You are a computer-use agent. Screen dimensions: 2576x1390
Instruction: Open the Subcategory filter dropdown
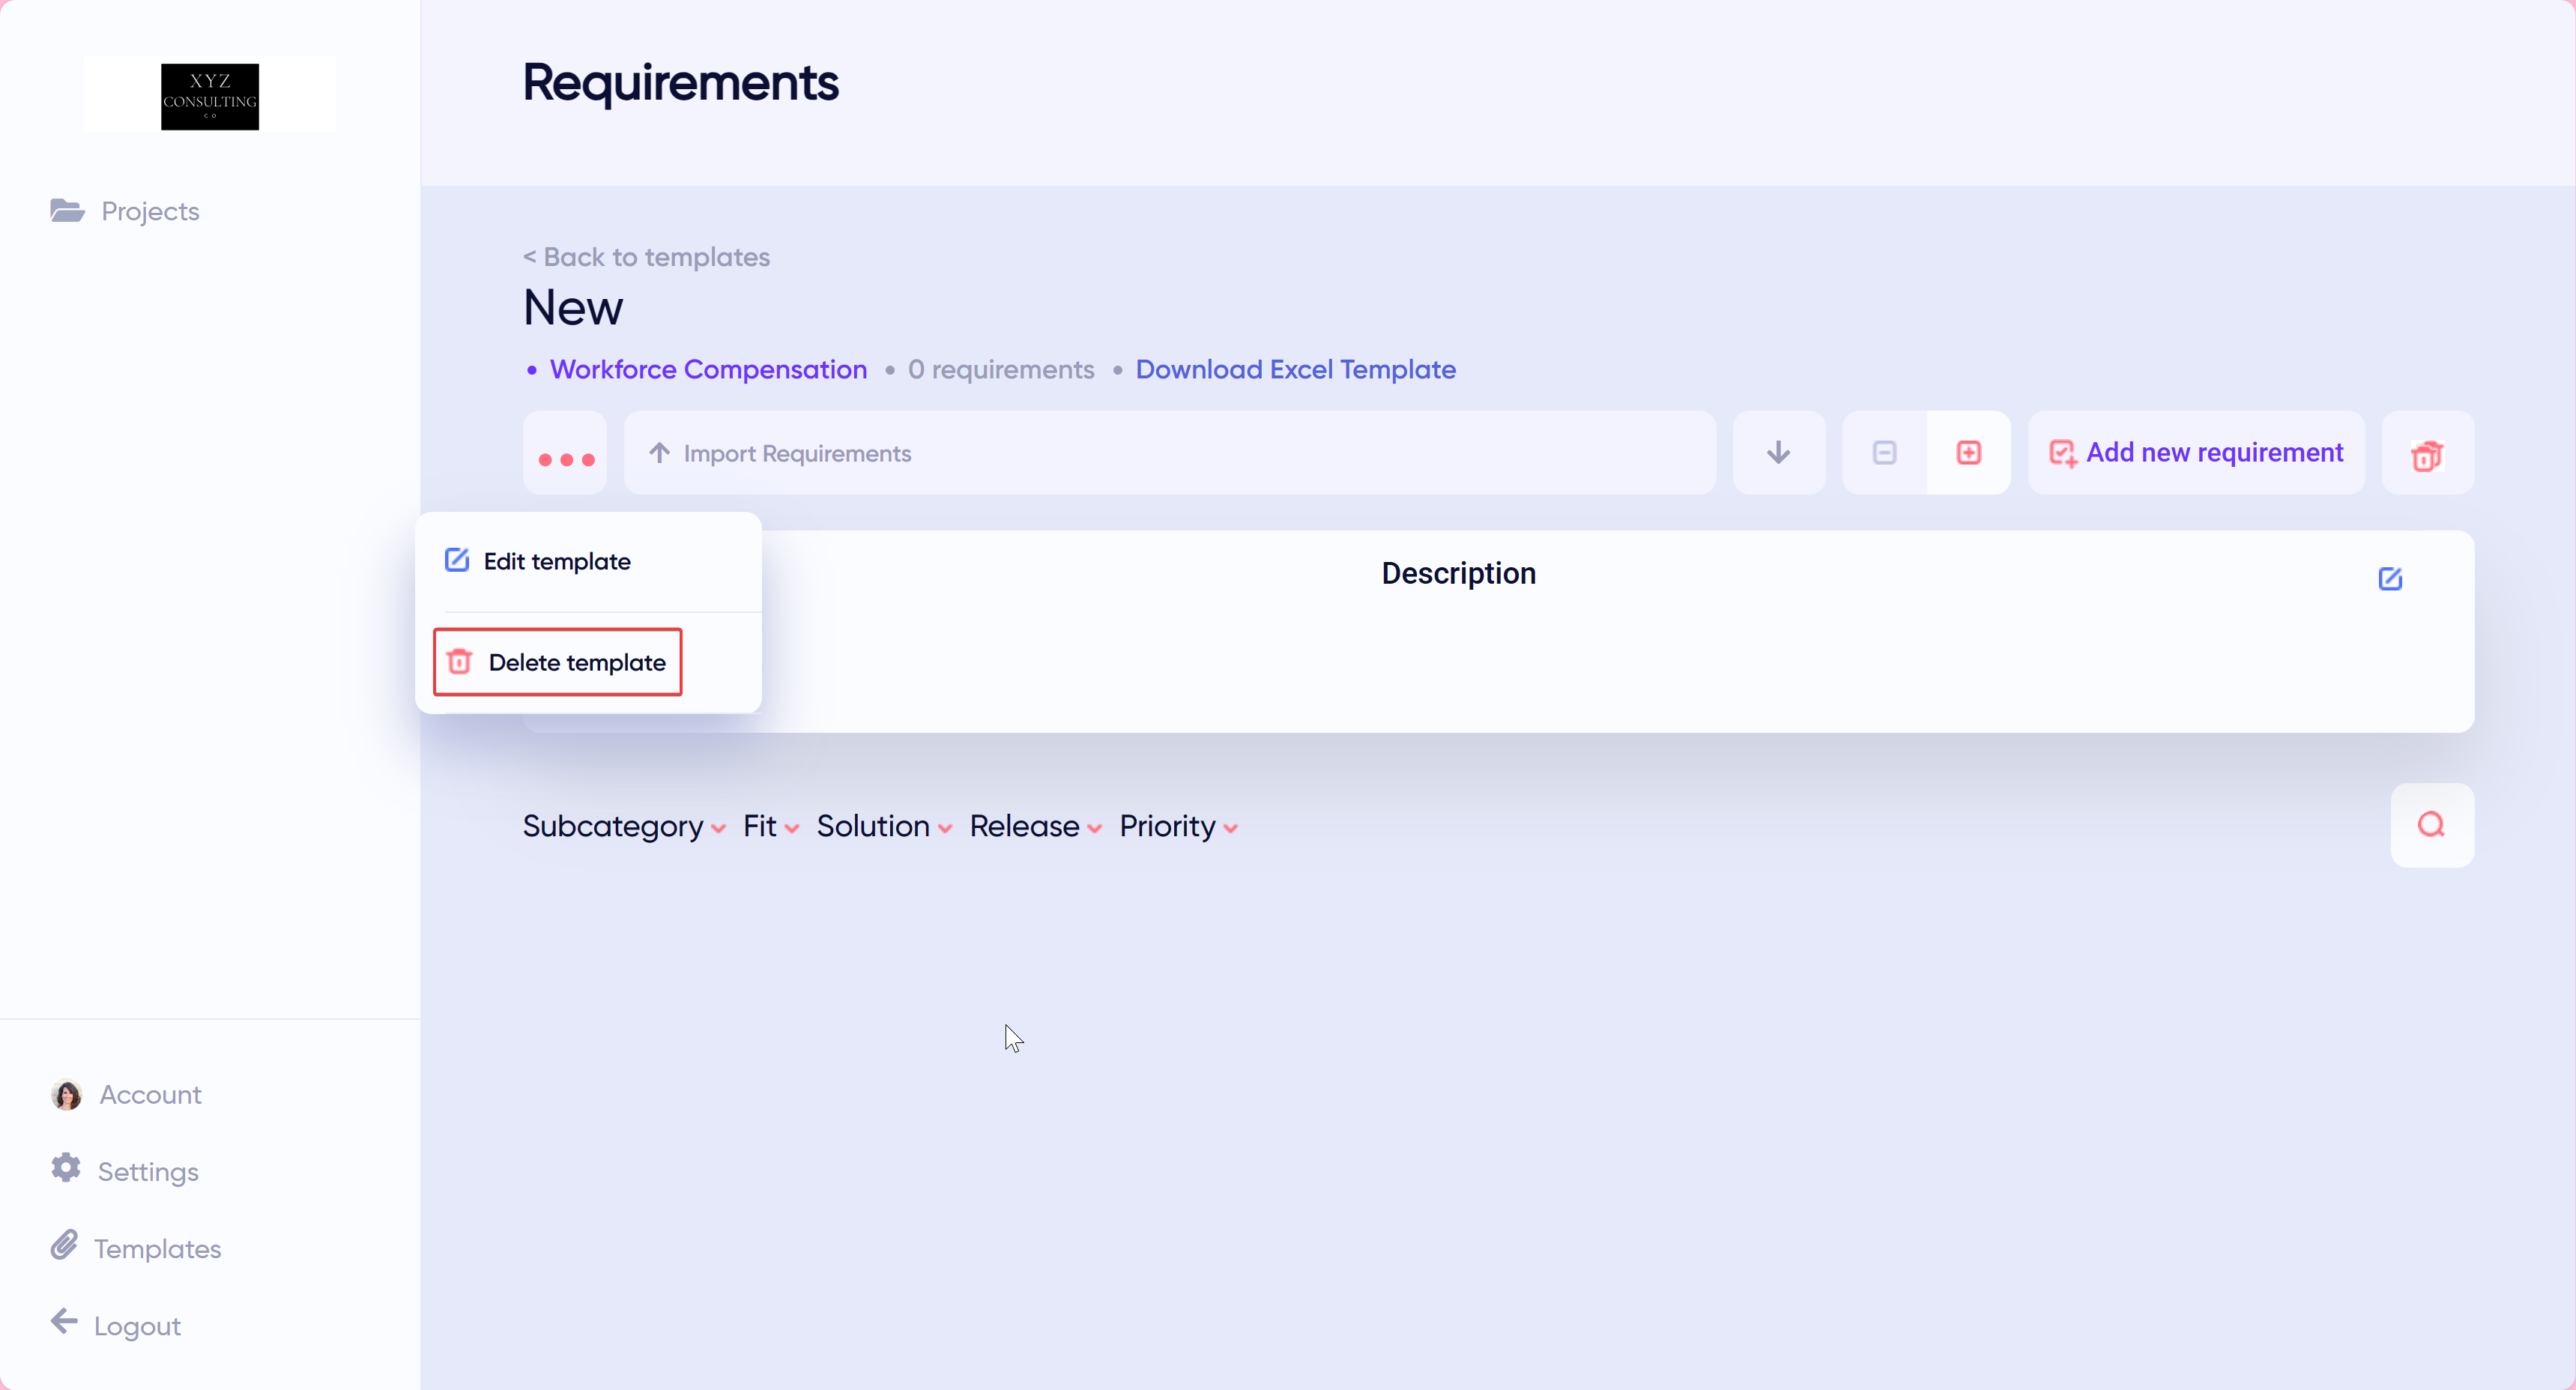pyautogui.click(x=624, y=827)
